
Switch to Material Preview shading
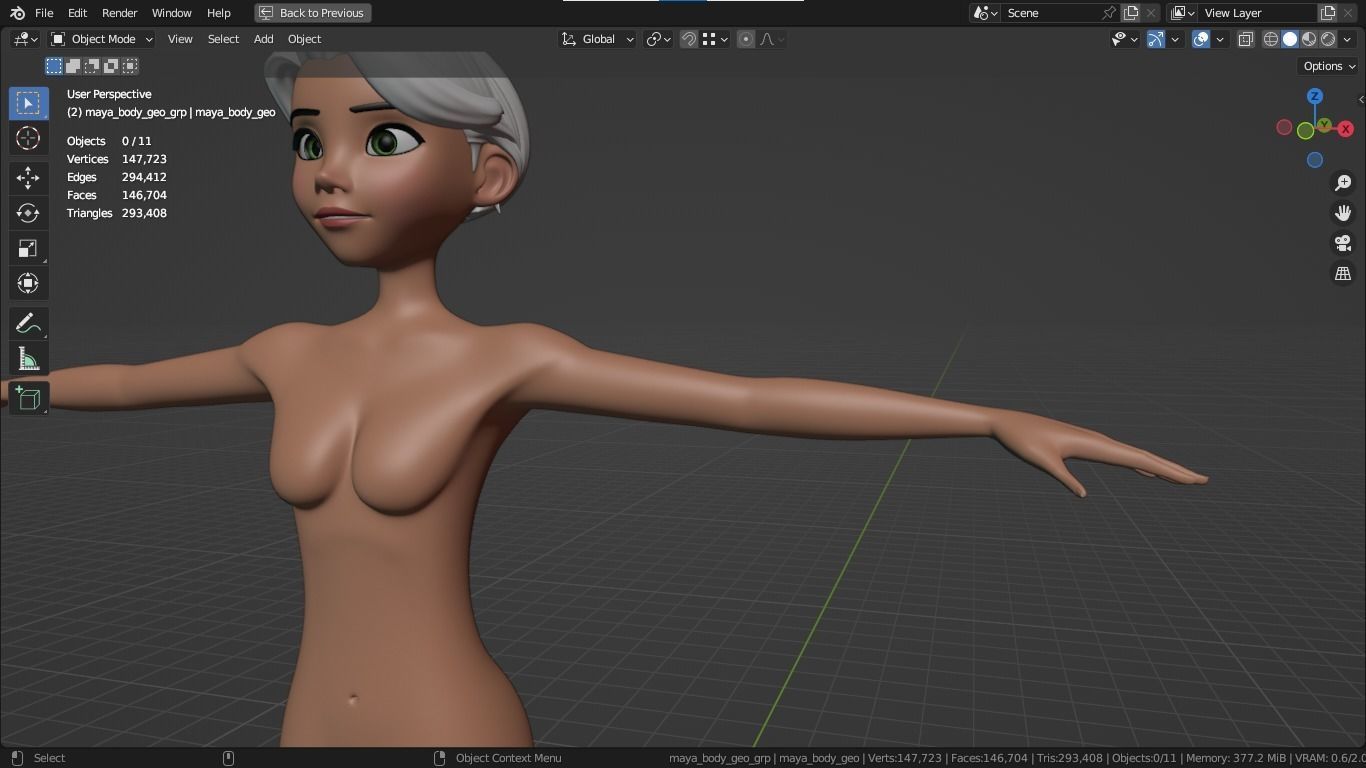pos(1309,39)
